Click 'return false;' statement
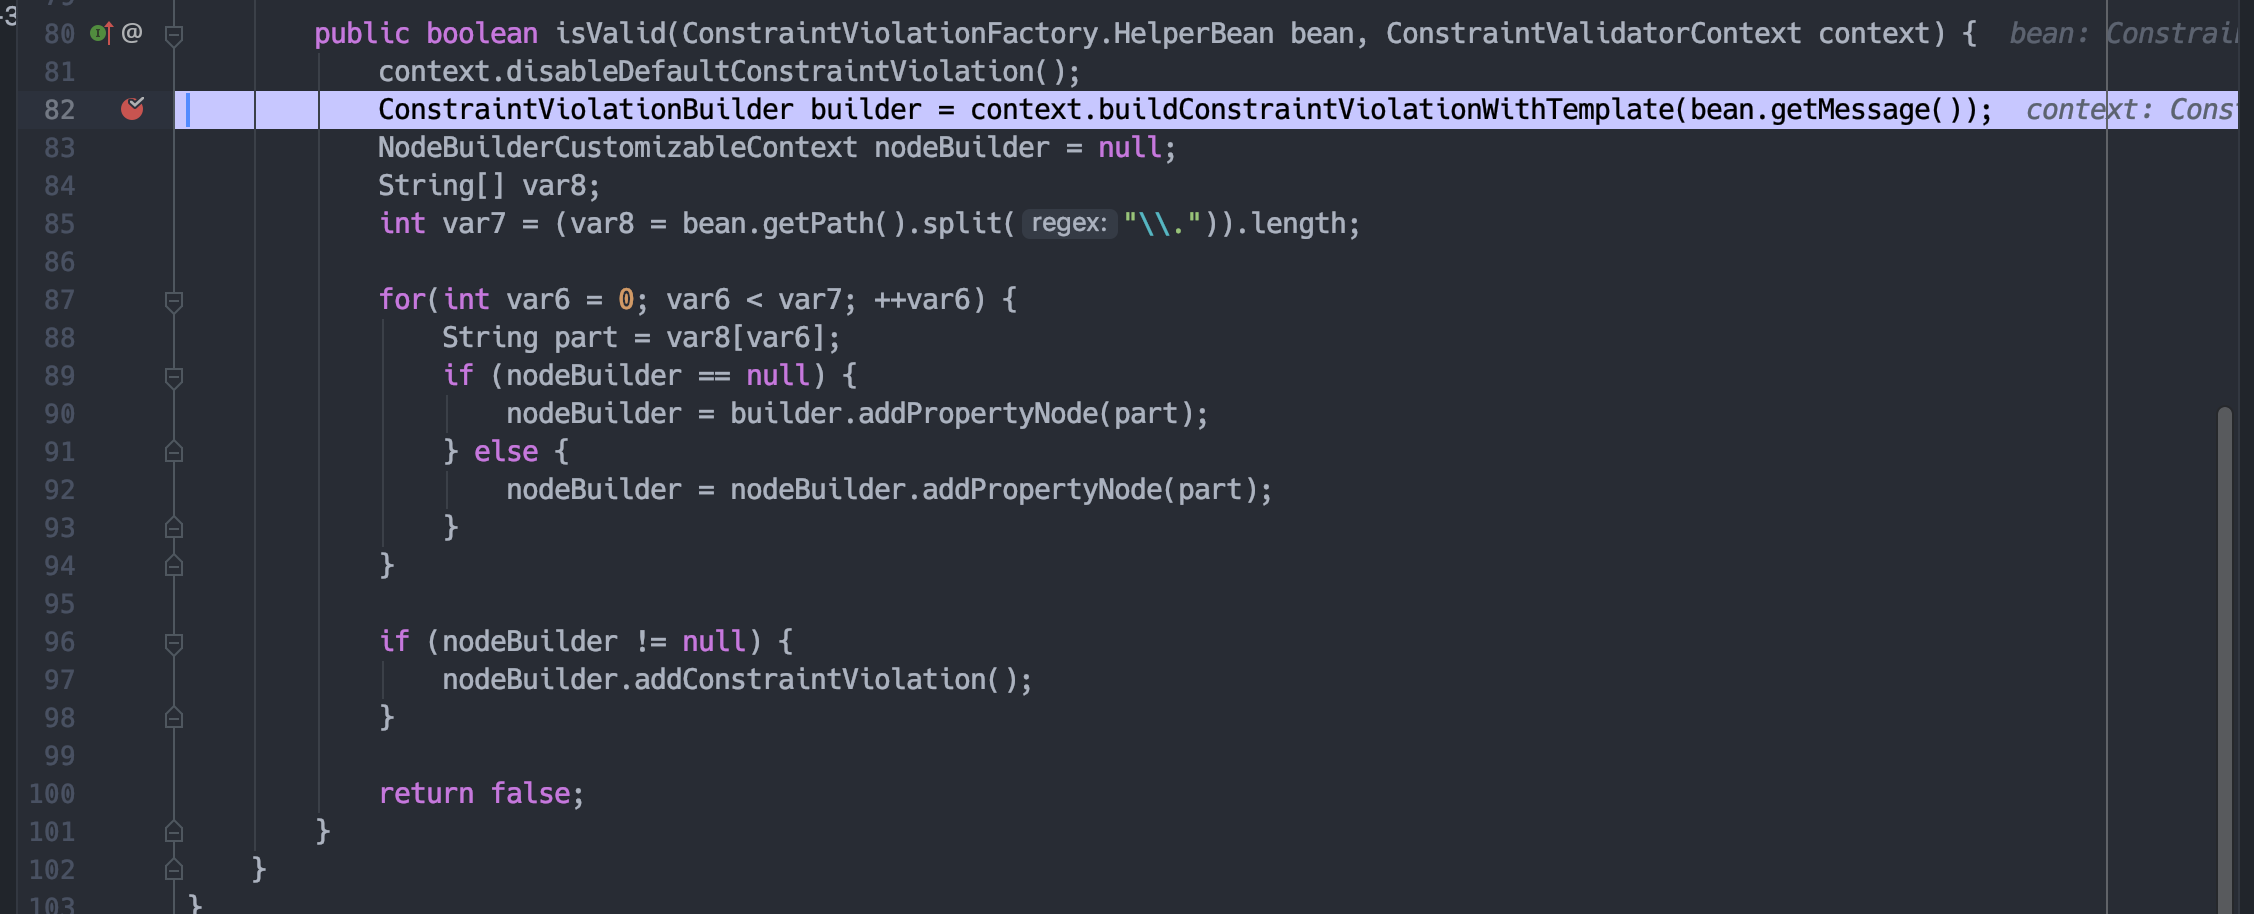The height and width of the screenshot is (914, 2254). tap(481, 793)
